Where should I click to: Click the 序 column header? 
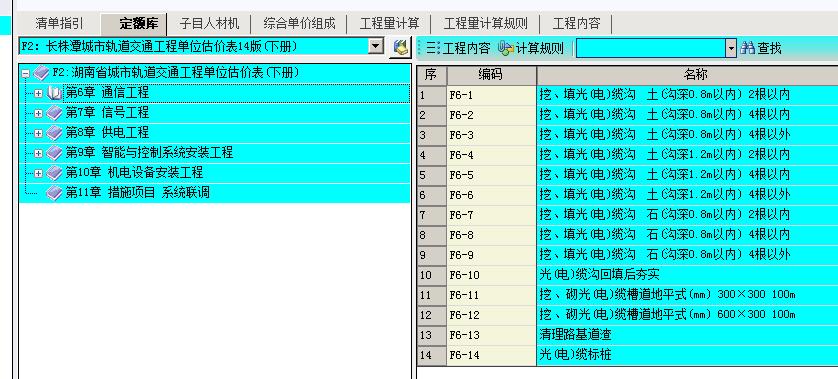(x=431, y=75)
